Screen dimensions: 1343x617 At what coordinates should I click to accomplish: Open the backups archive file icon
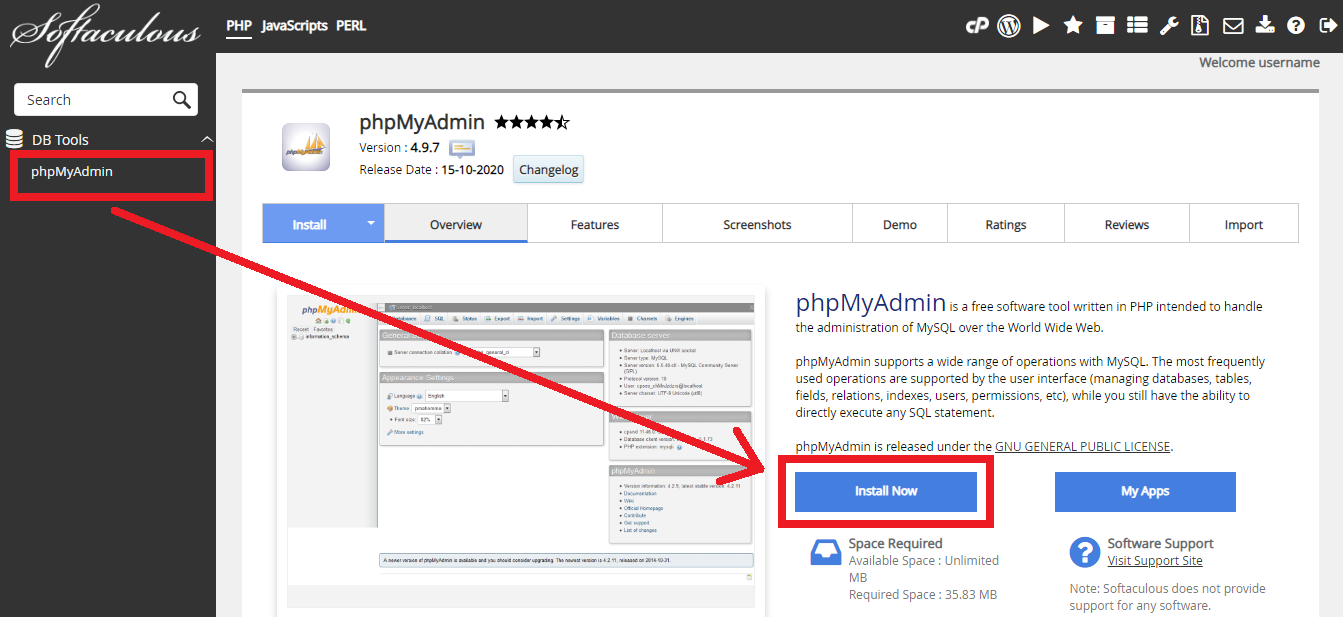pyautogui.click(x=1199, y=25)
